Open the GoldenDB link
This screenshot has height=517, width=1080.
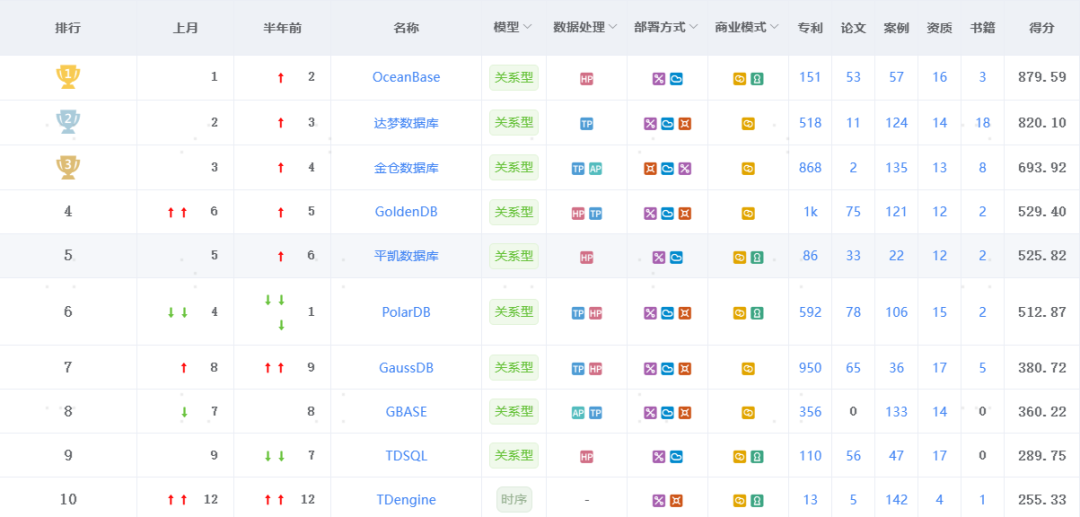pos(406,212)
